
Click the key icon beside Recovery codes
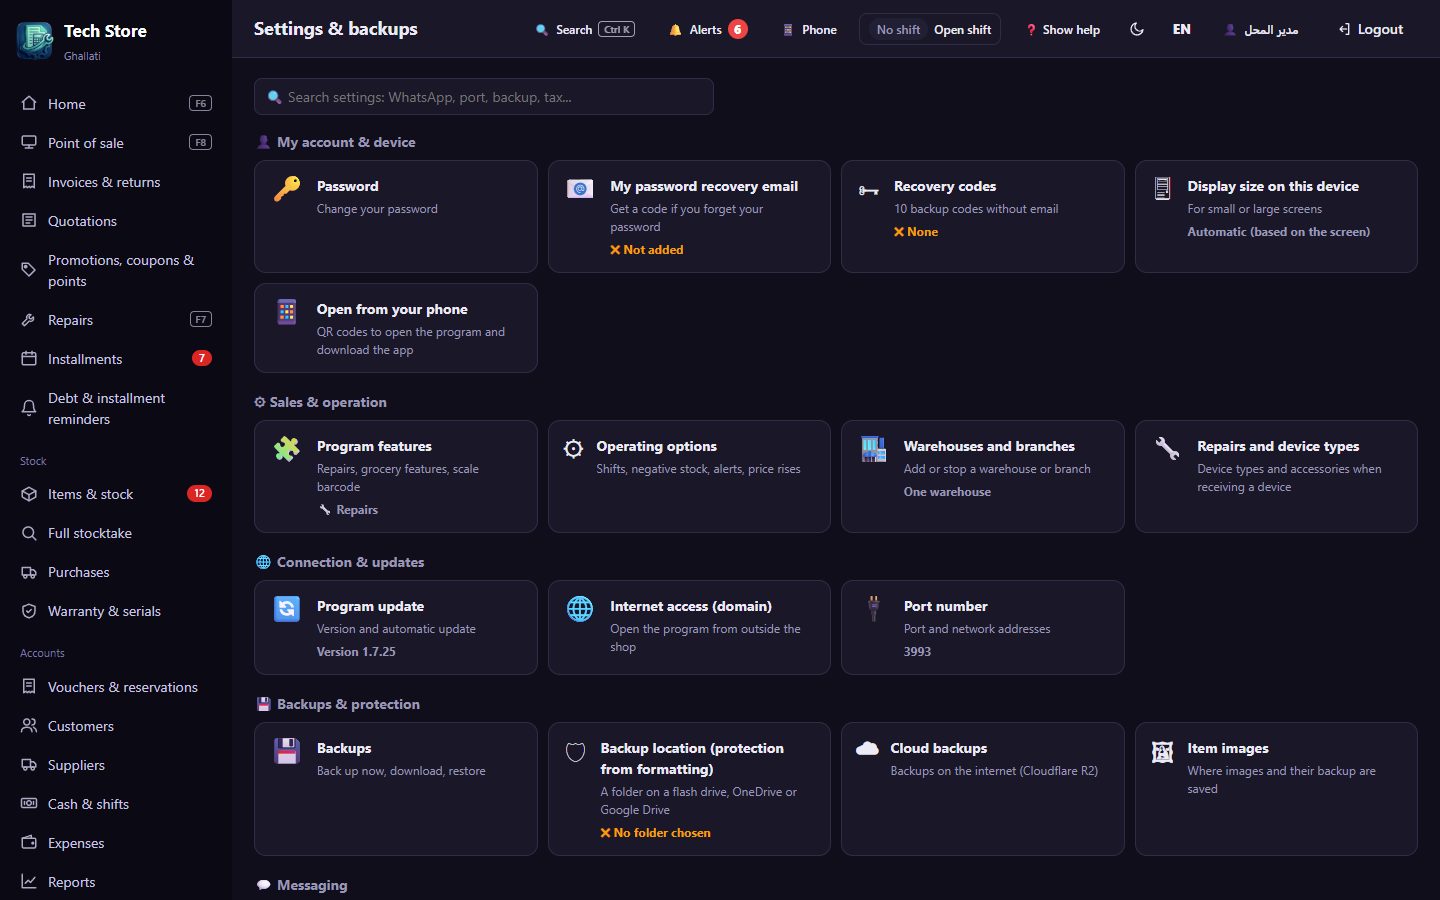868,190
